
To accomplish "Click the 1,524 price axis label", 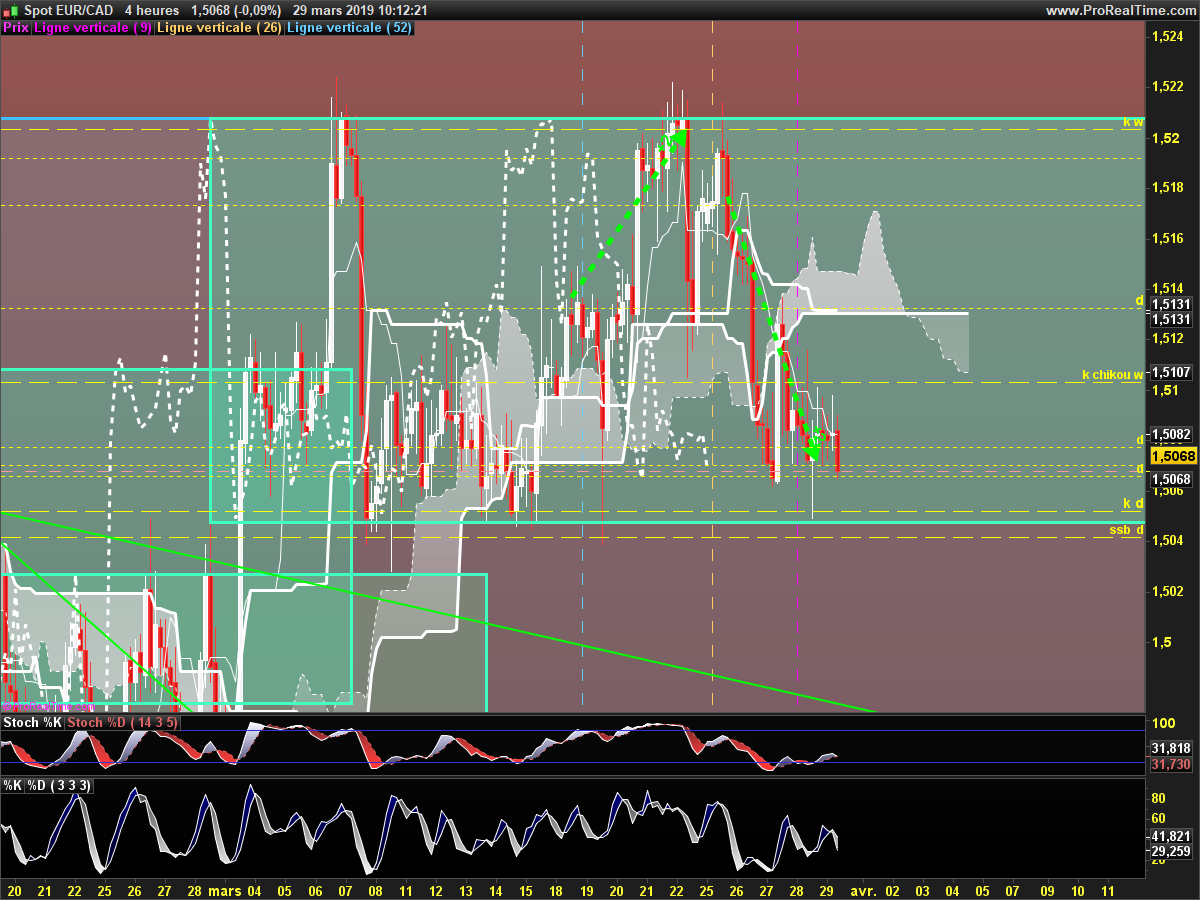I will click(x=1168, y=37).
